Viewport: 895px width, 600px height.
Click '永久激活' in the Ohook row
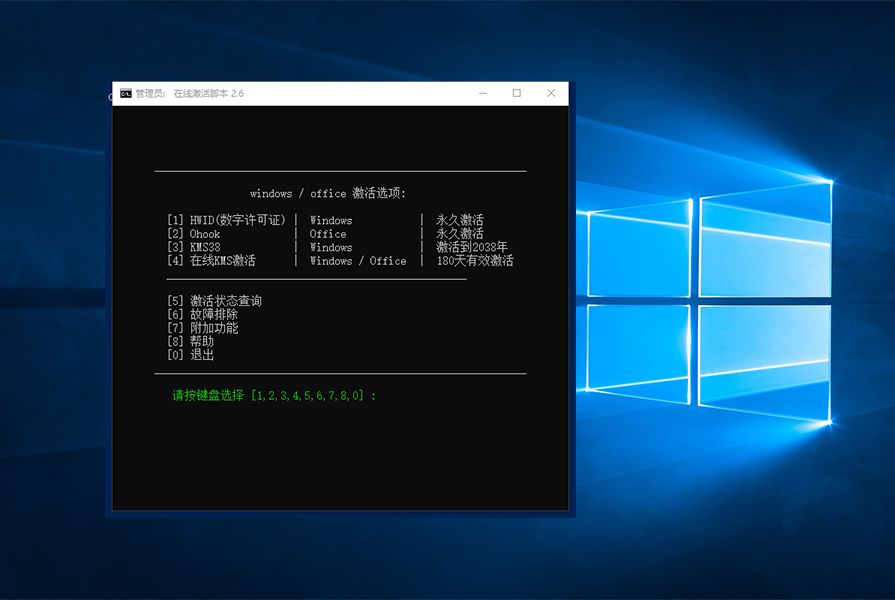(460, 233)
